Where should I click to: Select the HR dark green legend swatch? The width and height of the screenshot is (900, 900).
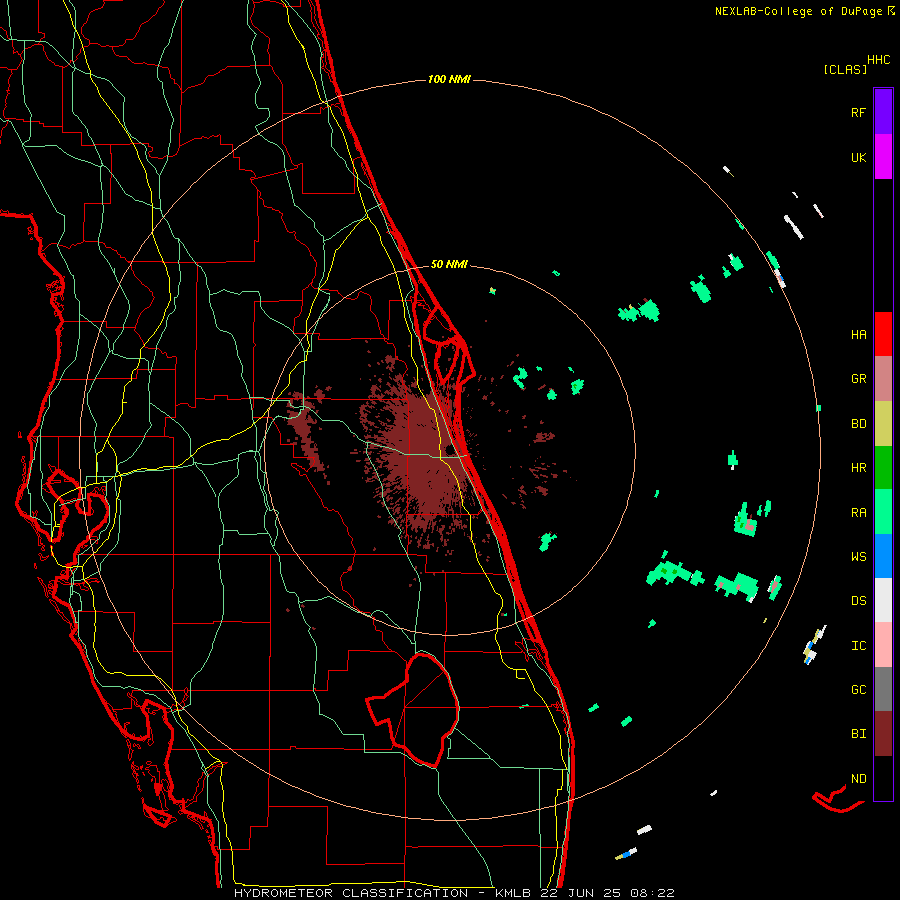[883, 468]
